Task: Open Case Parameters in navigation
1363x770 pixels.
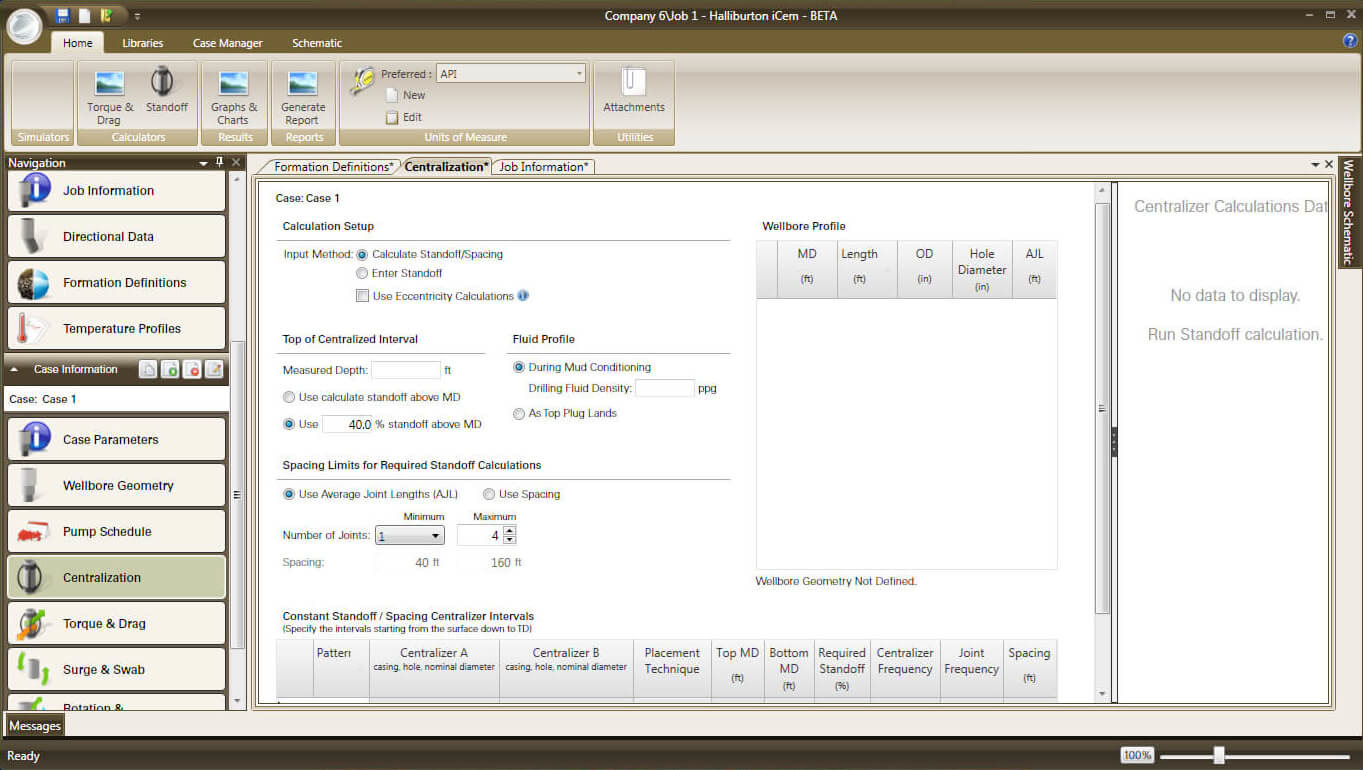Action: click(117, 439)
